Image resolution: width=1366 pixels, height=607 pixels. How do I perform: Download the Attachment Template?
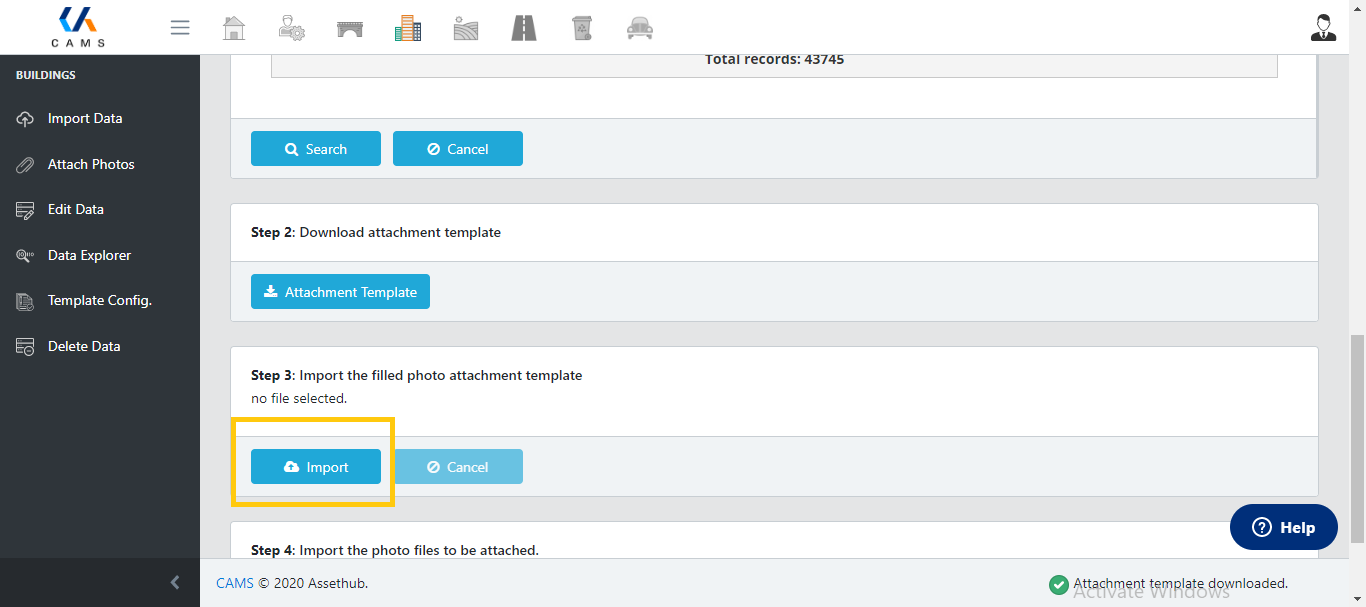pyautogui.click(x=340, y=292)
